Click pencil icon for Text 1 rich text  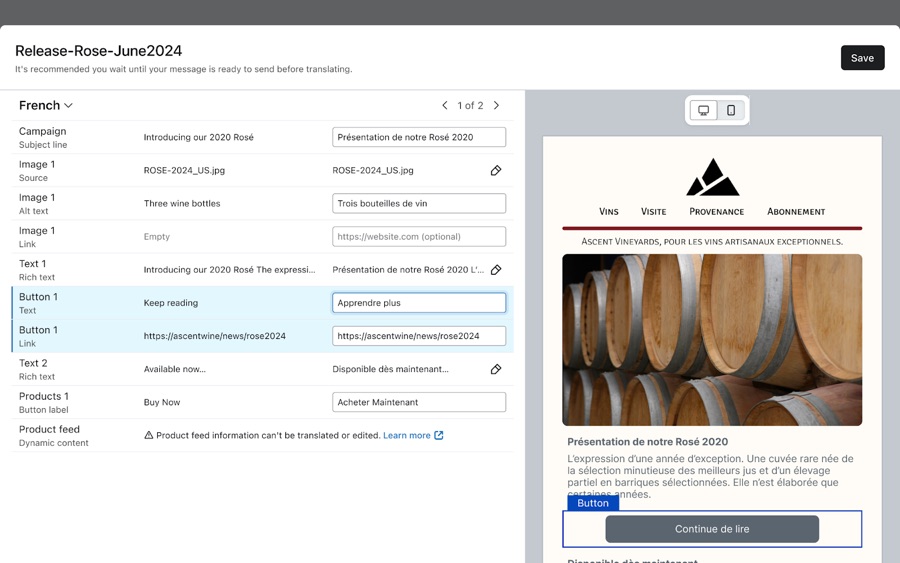coord(496,270)
